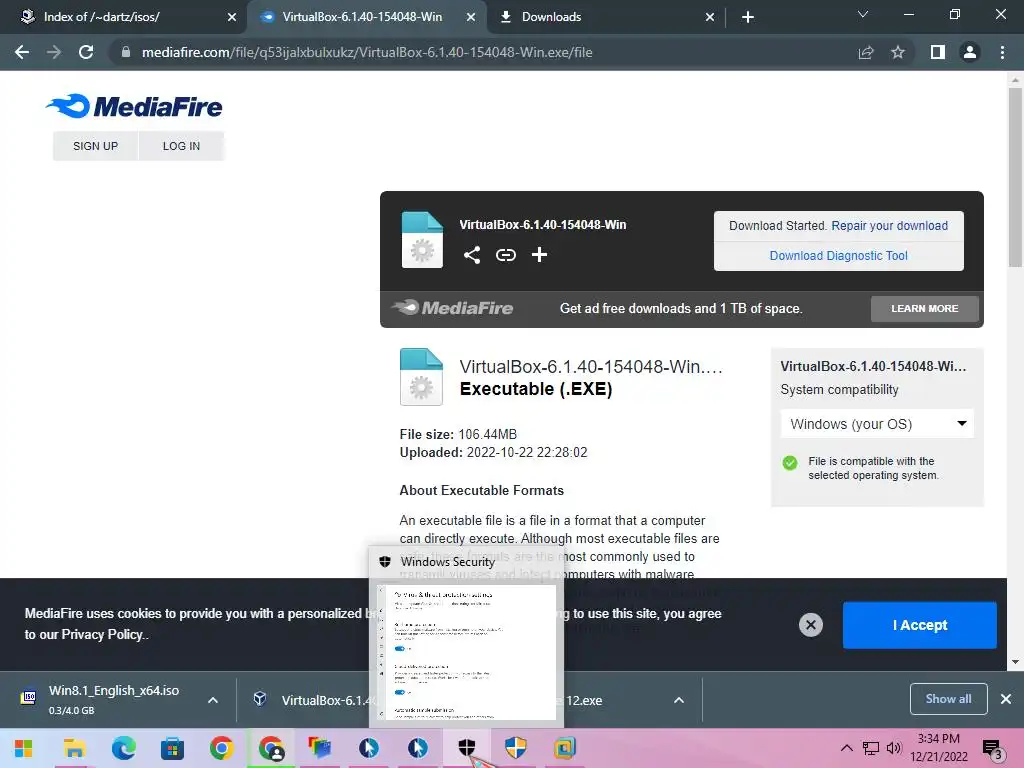Click the large file icon beside Executable (.EXE)
Image resolution: width=1024 pixels, height=768 pixels.
[x=421, y=377]
